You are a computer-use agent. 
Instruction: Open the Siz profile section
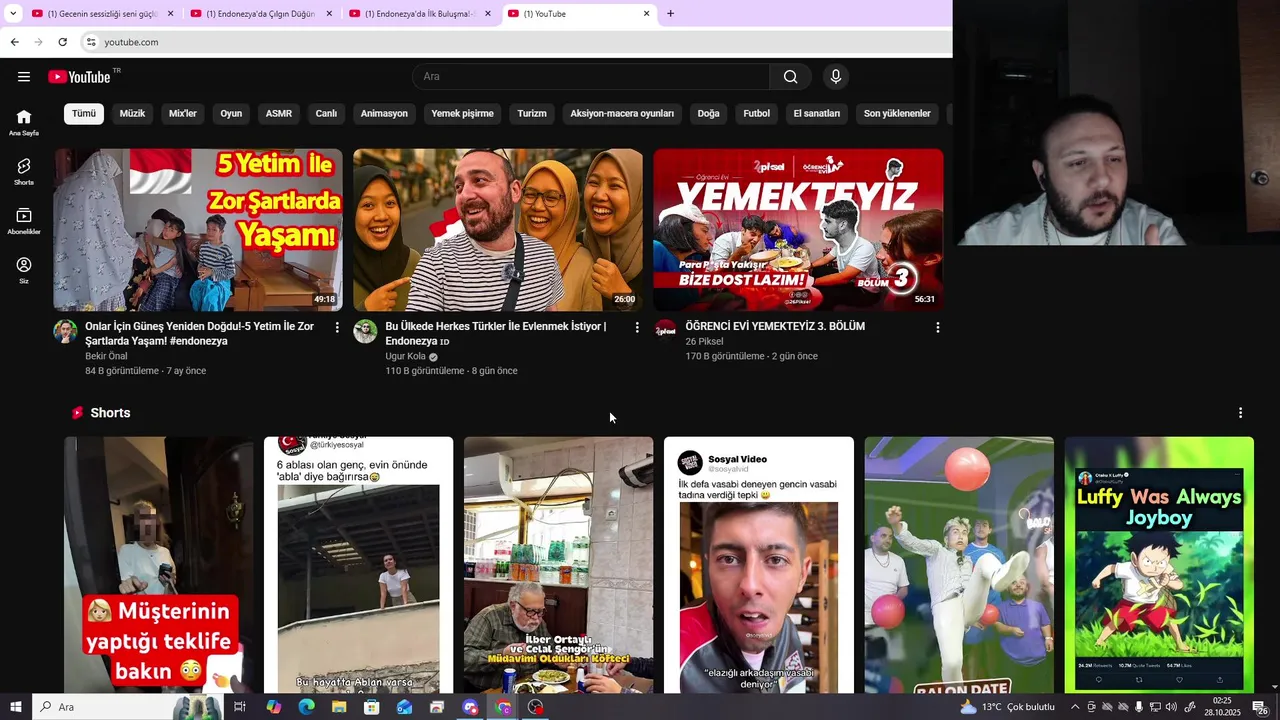click(x=24, y=270)
